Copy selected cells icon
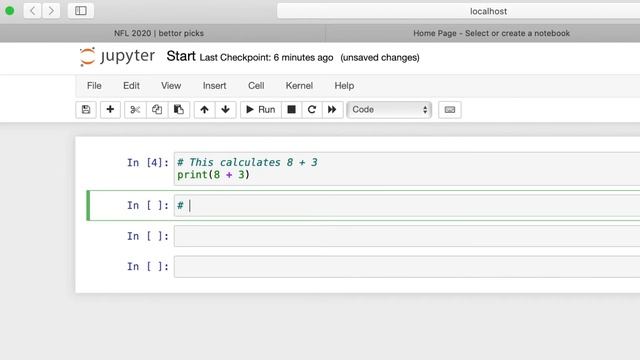 click(157, 110)
